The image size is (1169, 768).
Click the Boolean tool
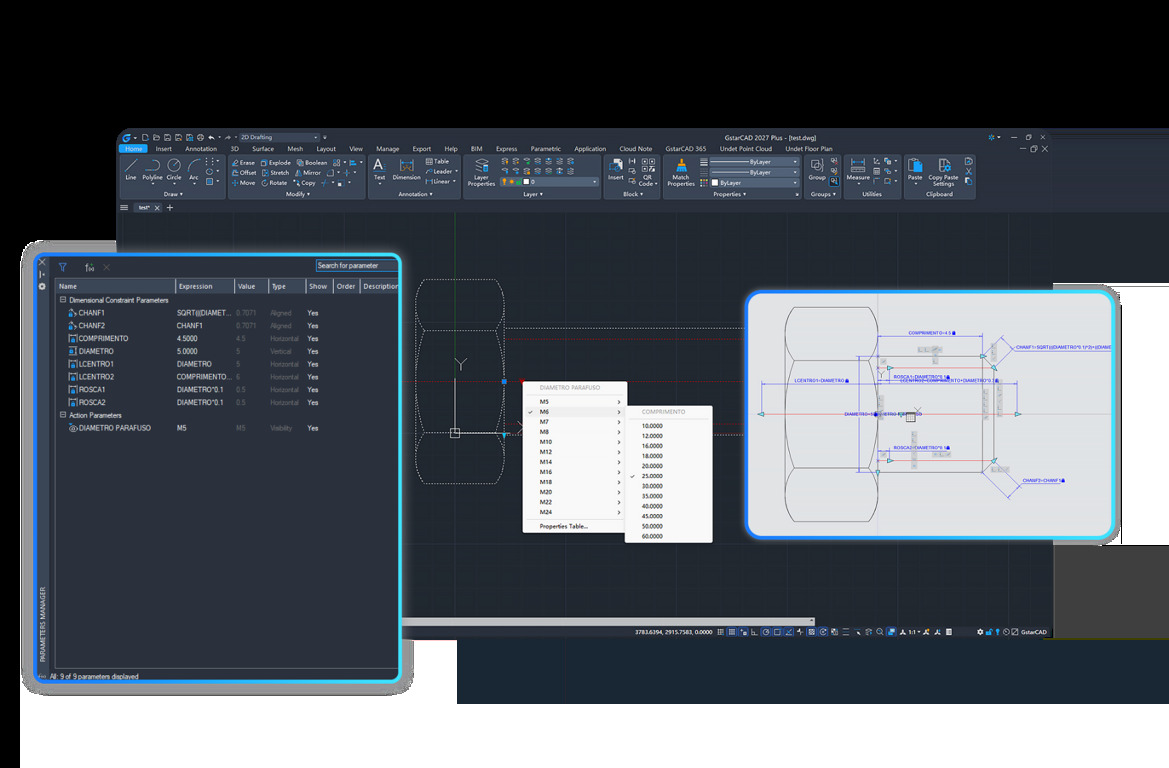312,163
